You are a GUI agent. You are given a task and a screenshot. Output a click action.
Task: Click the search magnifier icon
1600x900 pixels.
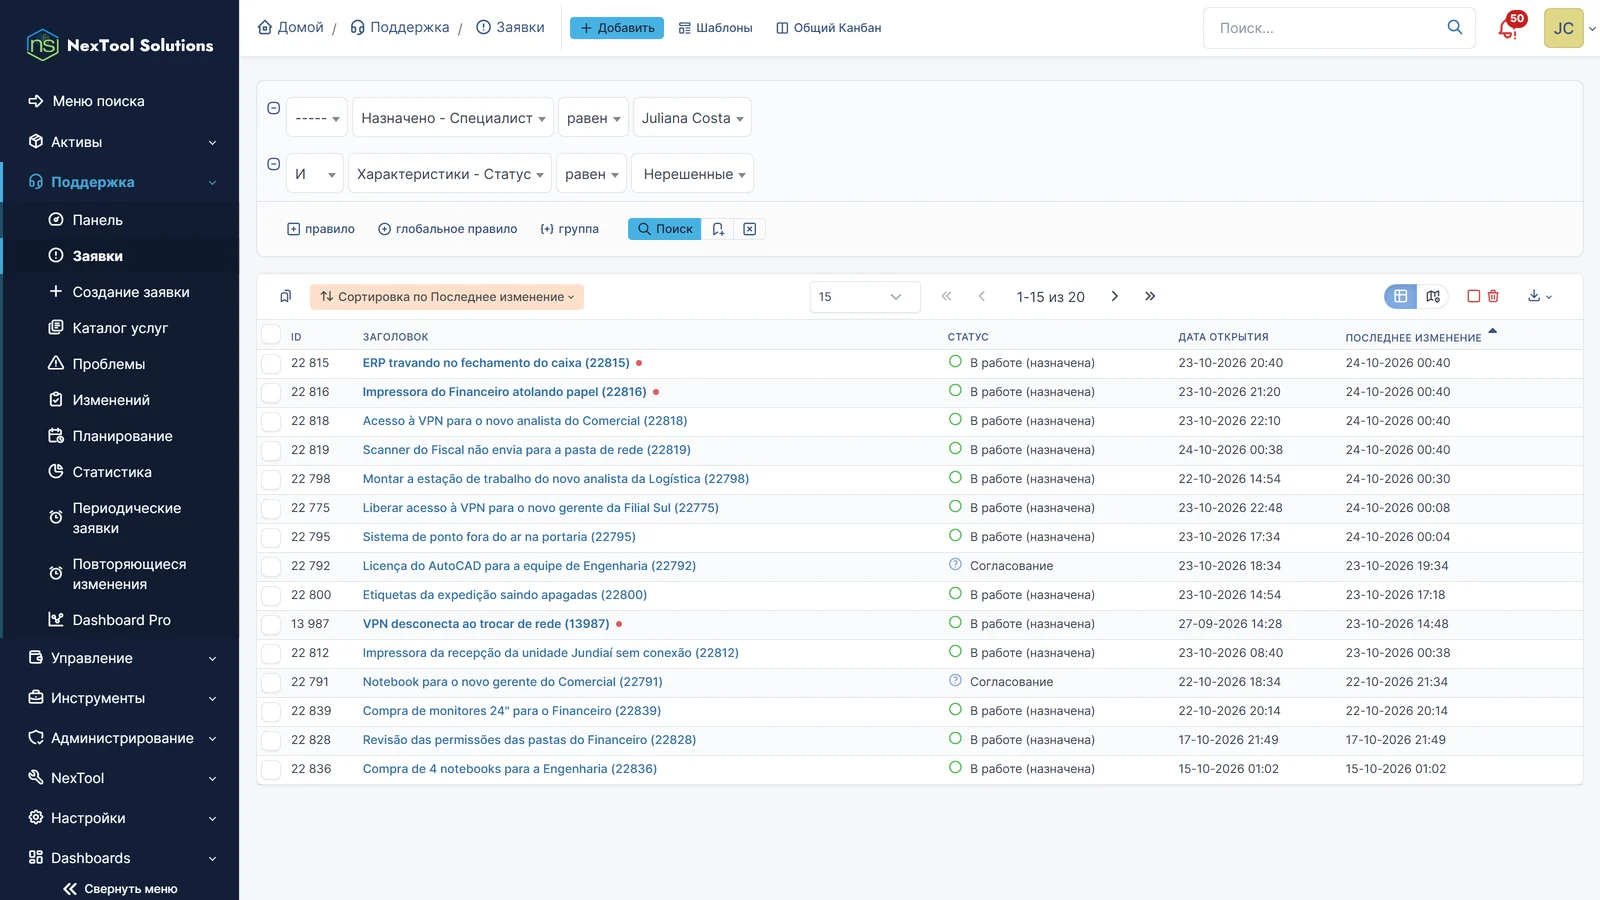point(1454,28)
